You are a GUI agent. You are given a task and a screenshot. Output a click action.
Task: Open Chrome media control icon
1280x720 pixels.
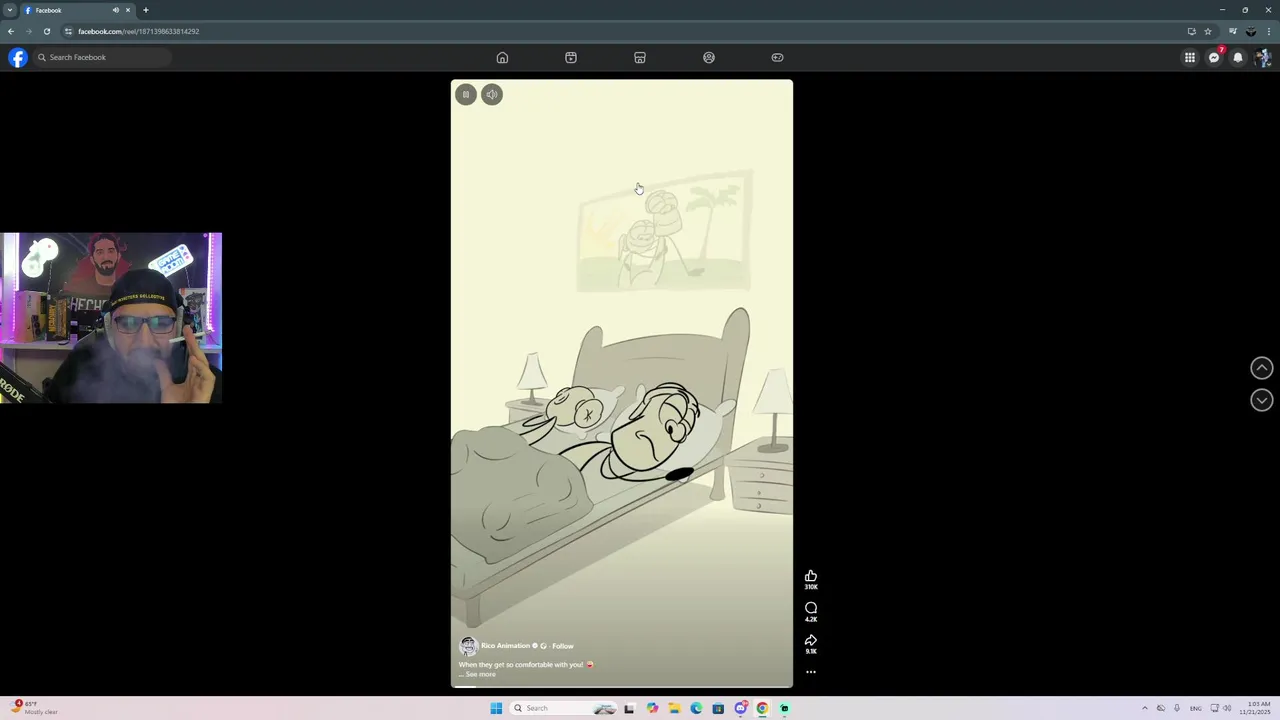[x=1233, y=31]
